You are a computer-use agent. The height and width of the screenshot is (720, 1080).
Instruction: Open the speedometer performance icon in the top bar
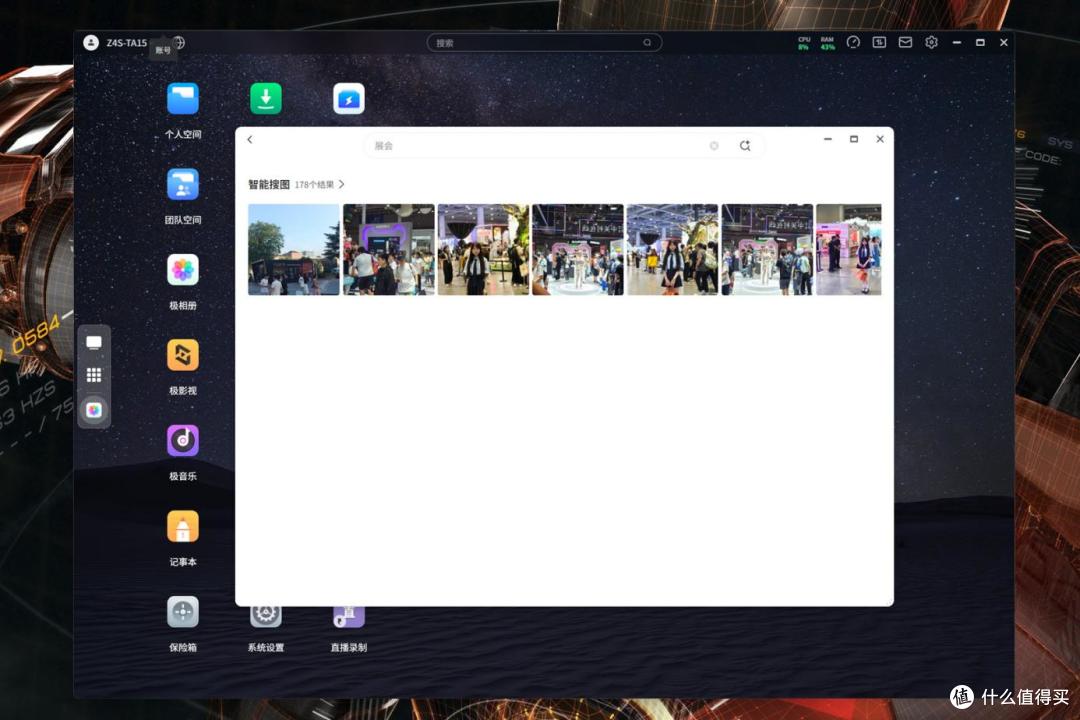(x=853, y=43)
